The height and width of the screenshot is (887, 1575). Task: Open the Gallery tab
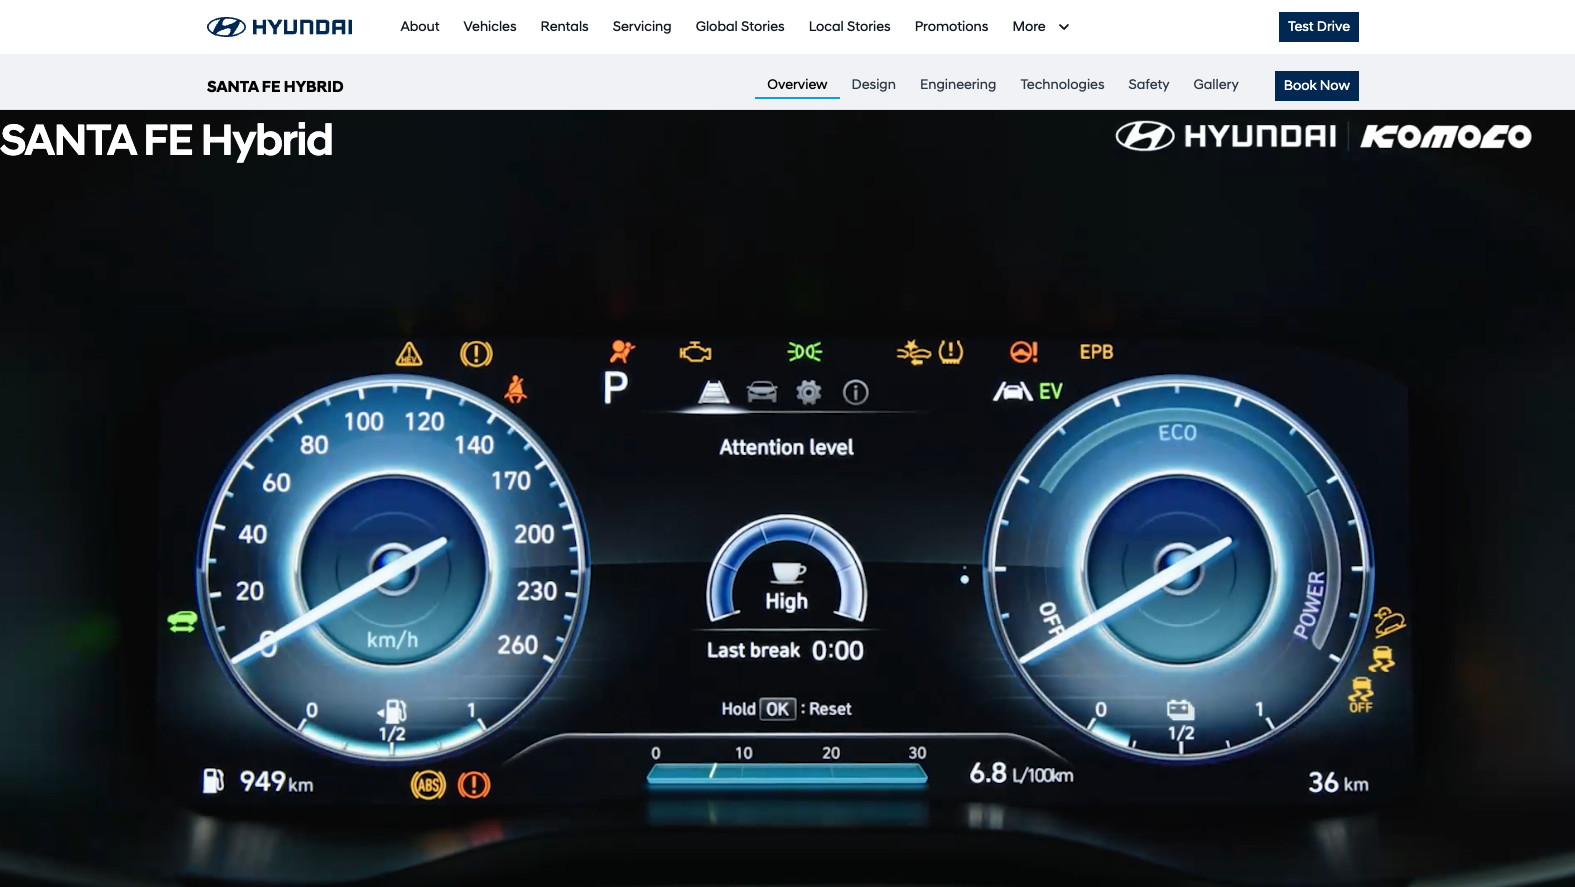tap(1215, 85)
